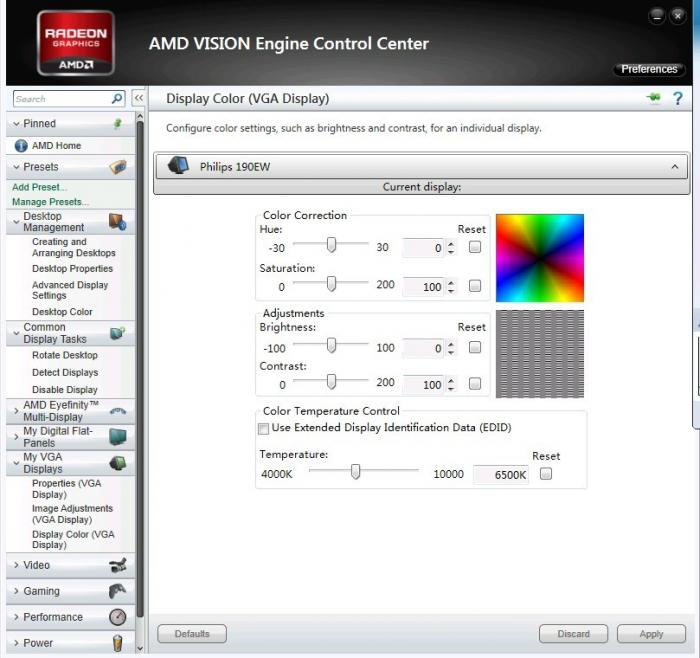Click the Brightness slider thumb
The height and width of the screenshot is (658, 700).
coord(331,345)
